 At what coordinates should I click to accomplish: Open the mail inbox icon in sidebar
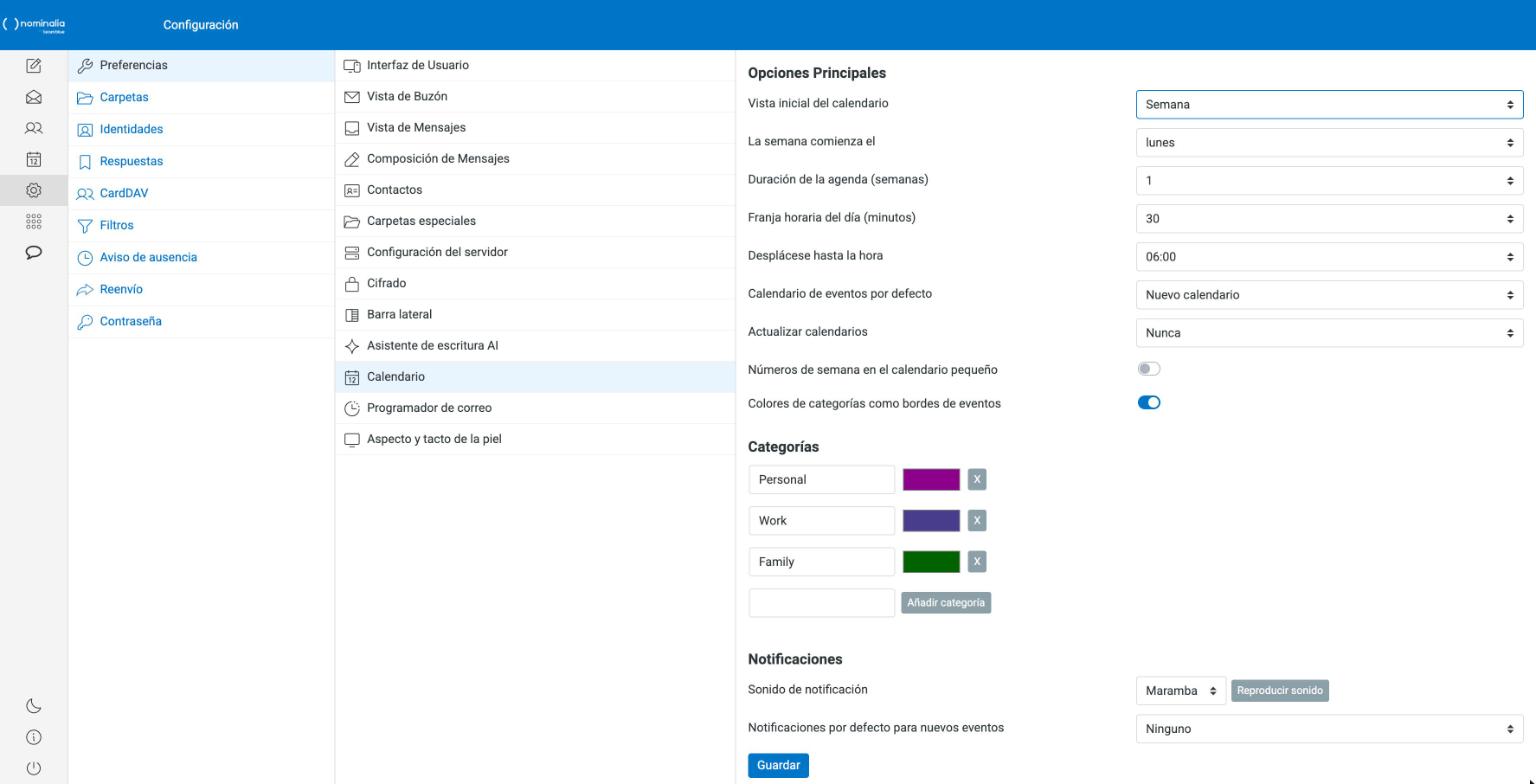[x=33, y=97]
